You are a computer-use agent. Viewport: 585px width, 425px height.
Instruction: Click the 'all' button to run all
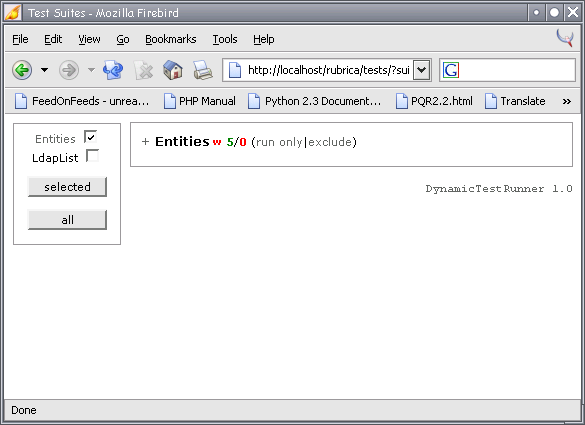tap(67, 220)
